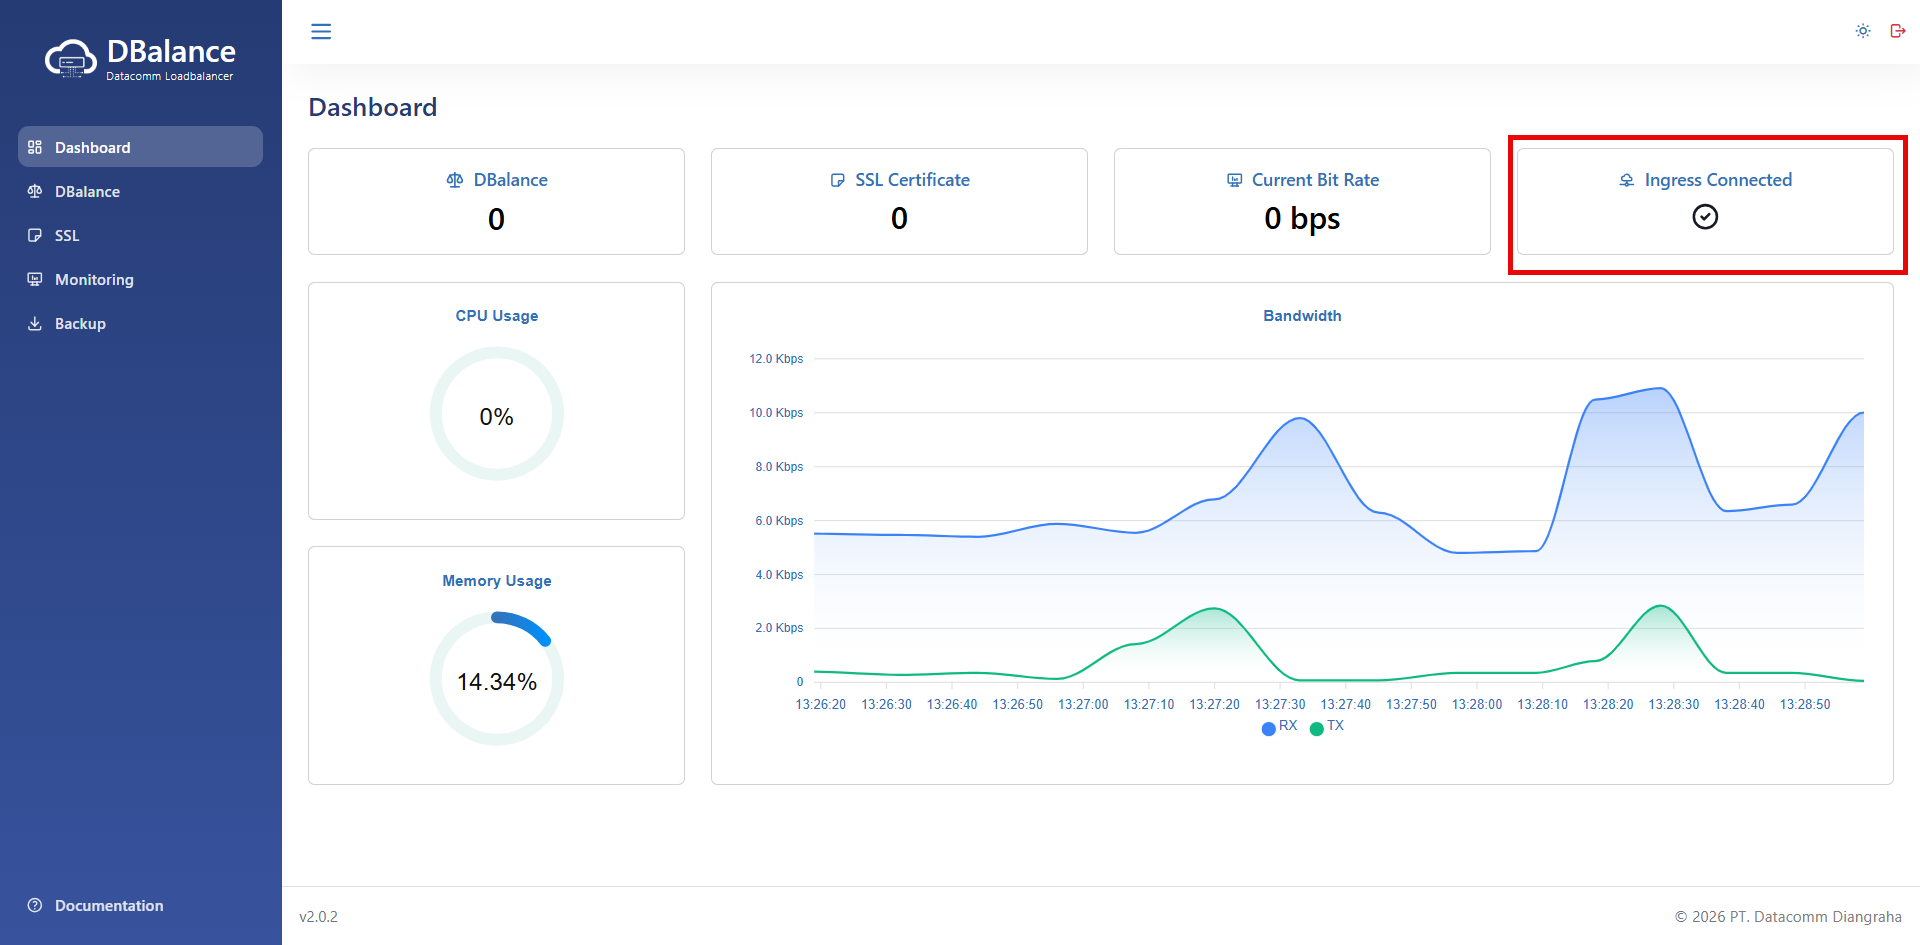Screen dimensions: 1920x945
Task: Toggle the hamburger sidebar menu
Action: pos(321,32)
